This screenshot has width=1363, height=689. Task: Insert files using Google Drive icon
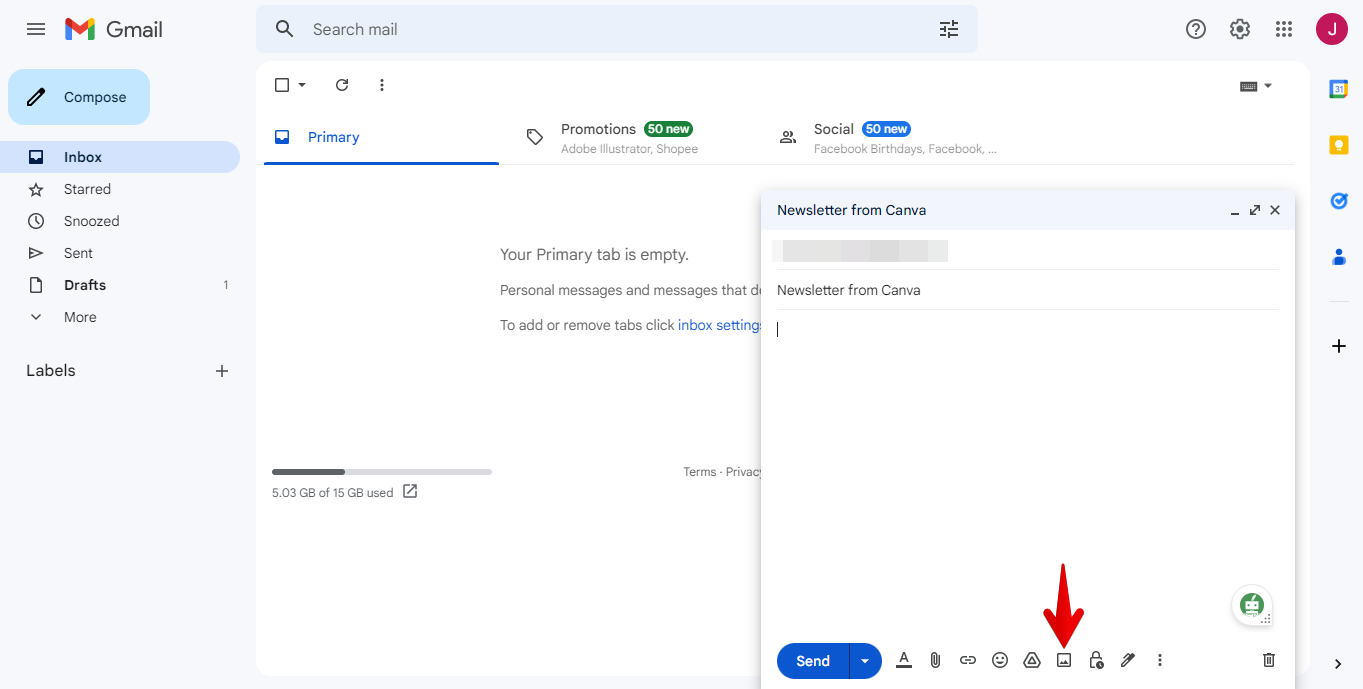1032,660
